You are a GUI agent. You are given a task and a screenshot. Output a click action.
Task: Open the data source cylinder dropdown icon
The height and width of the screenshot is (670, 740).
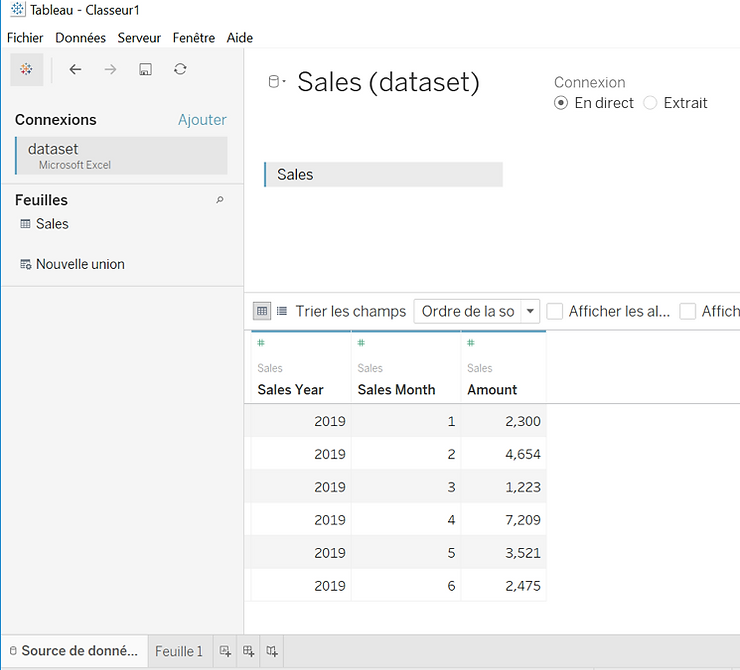pos(277,82)
